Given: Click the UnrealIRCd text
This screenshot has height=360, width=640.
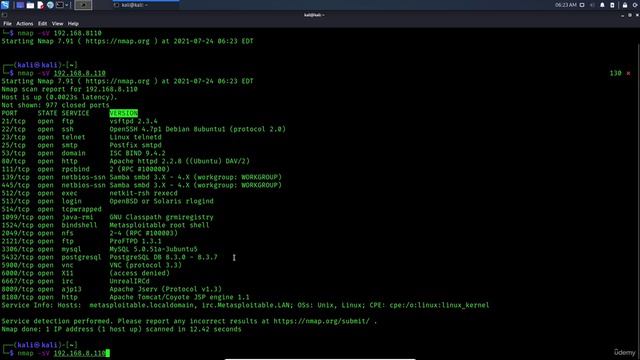Looking at the screenshot, I should (129, 281).
